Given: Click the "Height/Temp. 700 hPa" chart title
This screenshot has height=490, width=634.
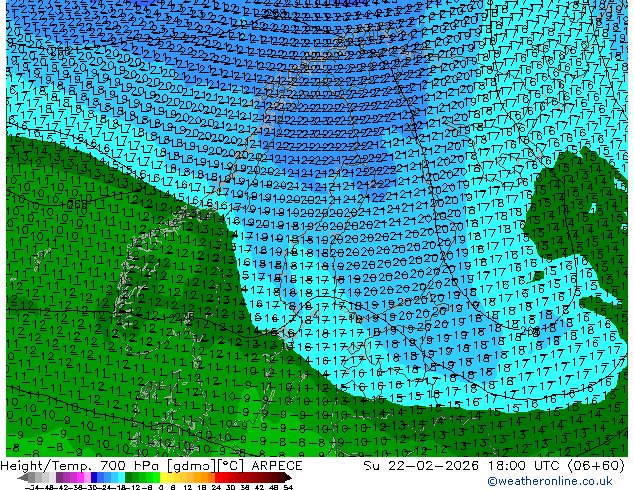Looking at the screenshot, I should [x=80, y=466].
